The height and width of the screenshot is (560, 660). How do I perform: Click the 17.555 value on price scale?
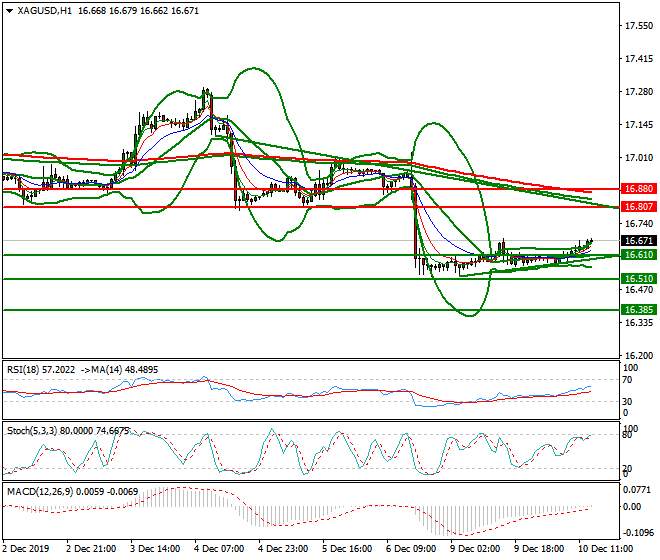[x=636, y=26]
